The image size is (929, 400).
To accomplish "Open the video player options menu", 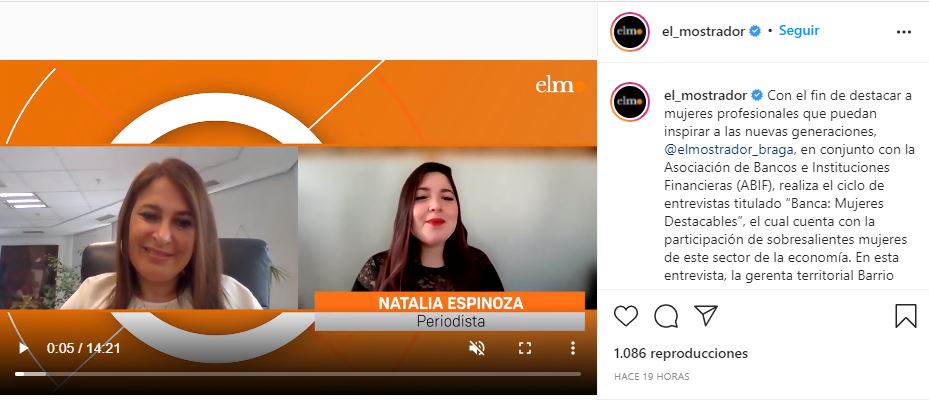I will [572, 348].
